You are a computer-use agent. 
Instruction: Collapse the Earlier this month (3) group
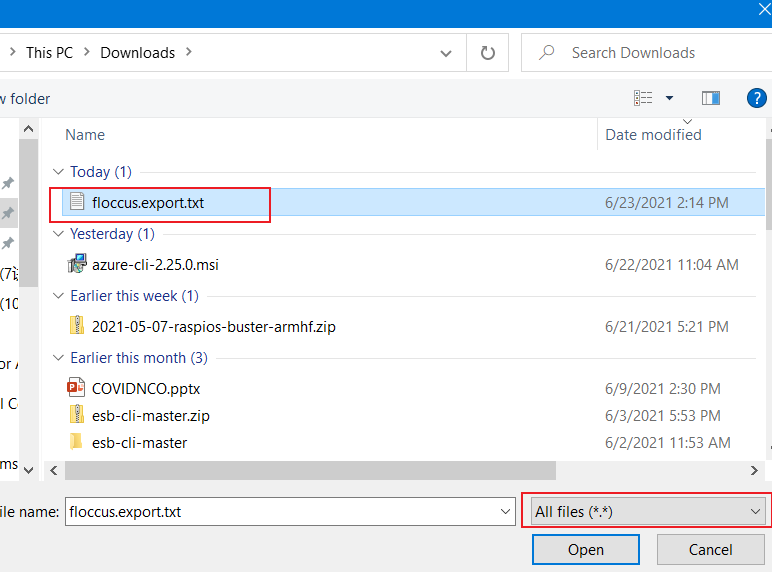(x=58, y=358)
